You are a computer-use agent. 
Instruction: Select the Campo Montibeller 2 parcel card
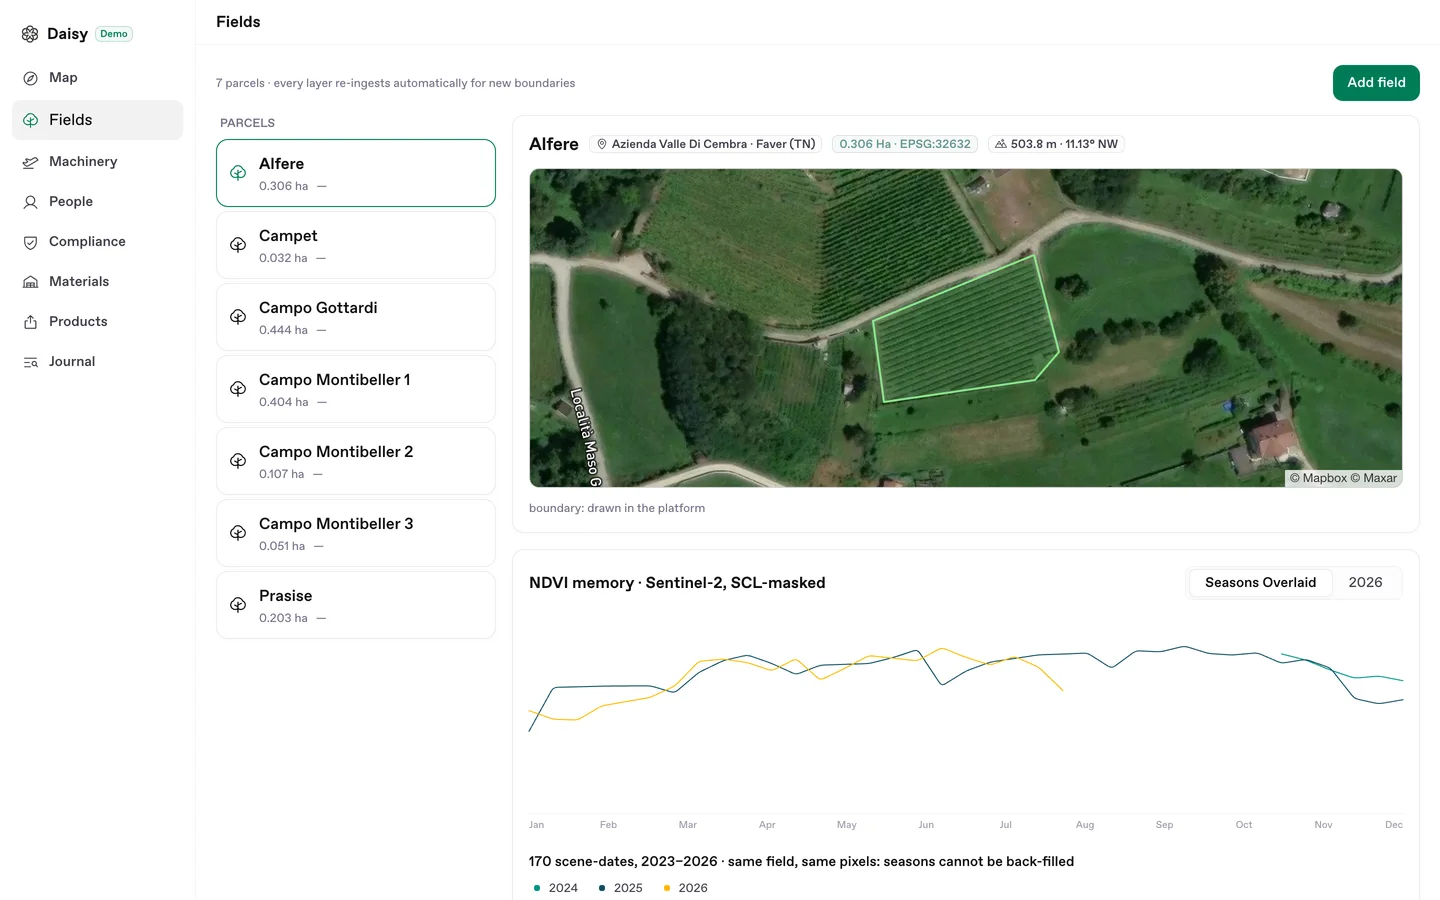coord(356,461)
